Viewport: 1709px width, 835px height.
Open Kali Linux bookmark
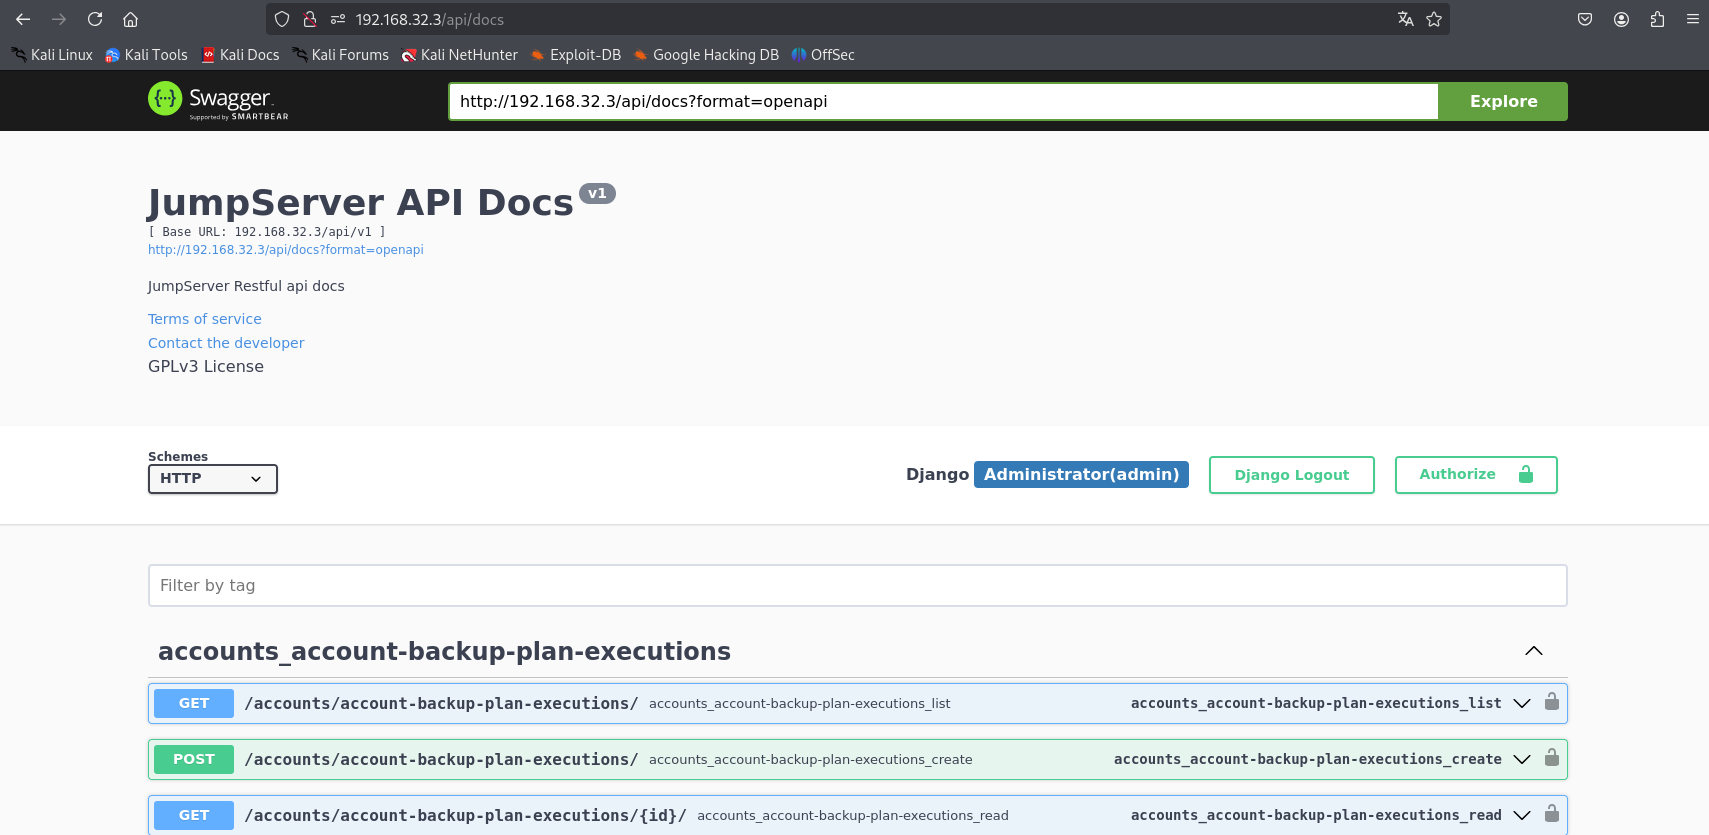point(52,55)
